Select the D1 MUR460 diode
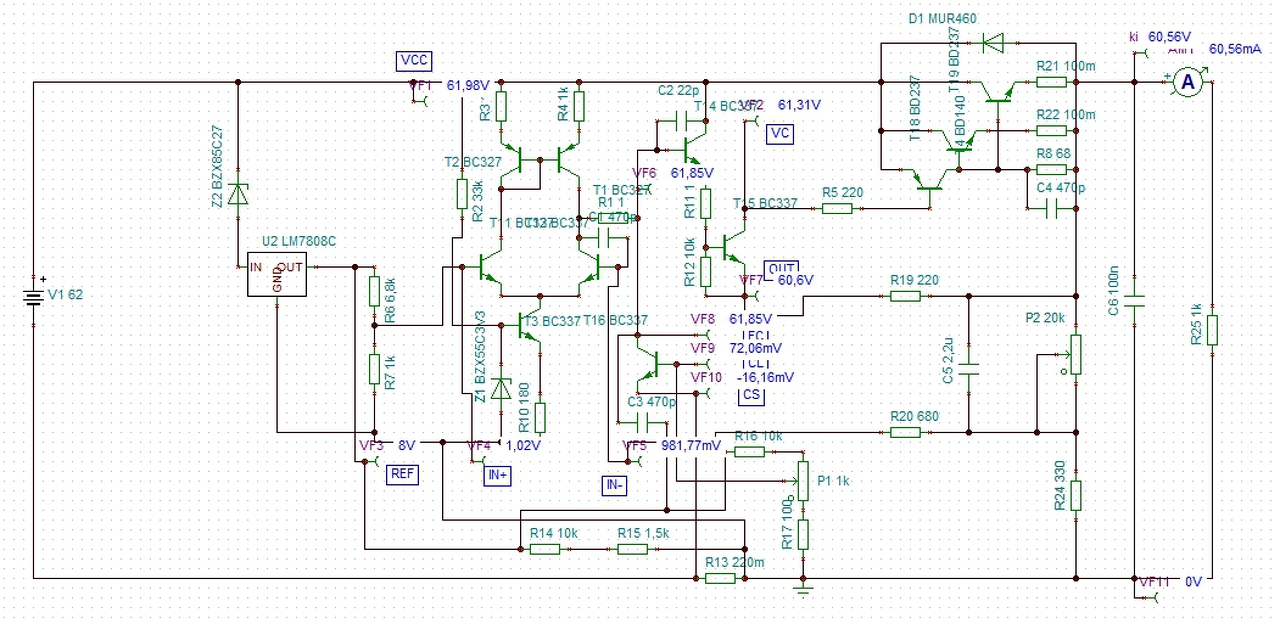This screenshot has width=1280, height=618. pyautogui.click(x=992, y=43)
